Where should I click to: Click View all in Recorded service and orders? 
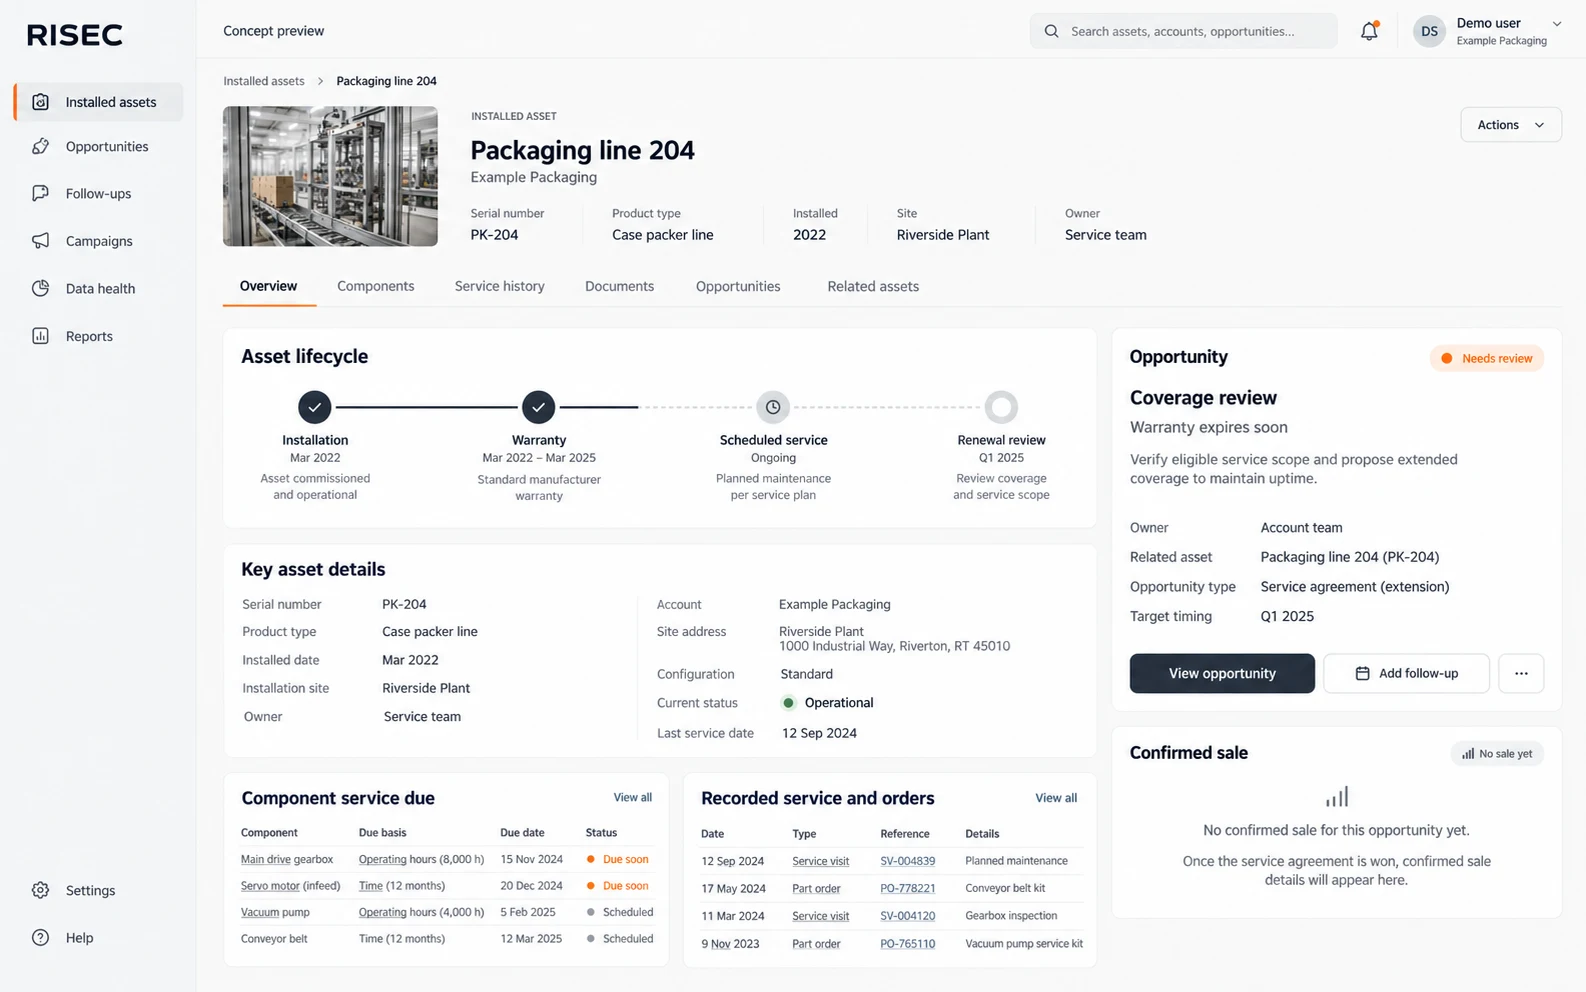[x=1056, y=798]
